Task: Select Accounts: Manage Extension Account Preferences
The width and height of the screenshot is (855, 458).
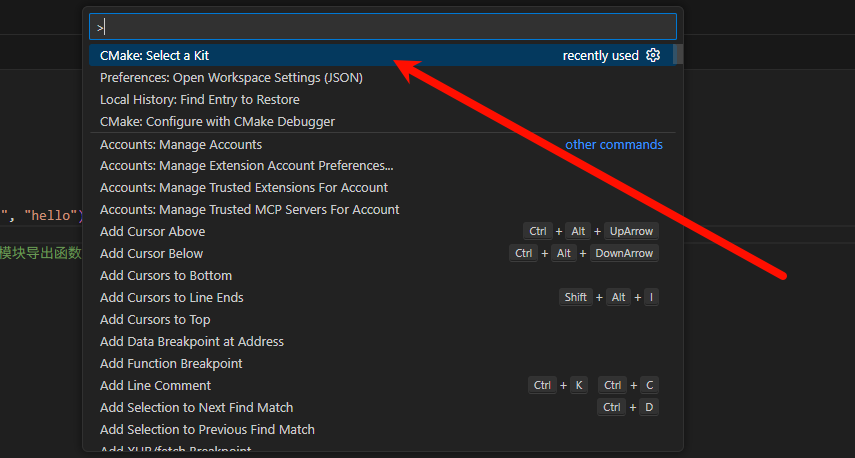Action: [381, 166]
